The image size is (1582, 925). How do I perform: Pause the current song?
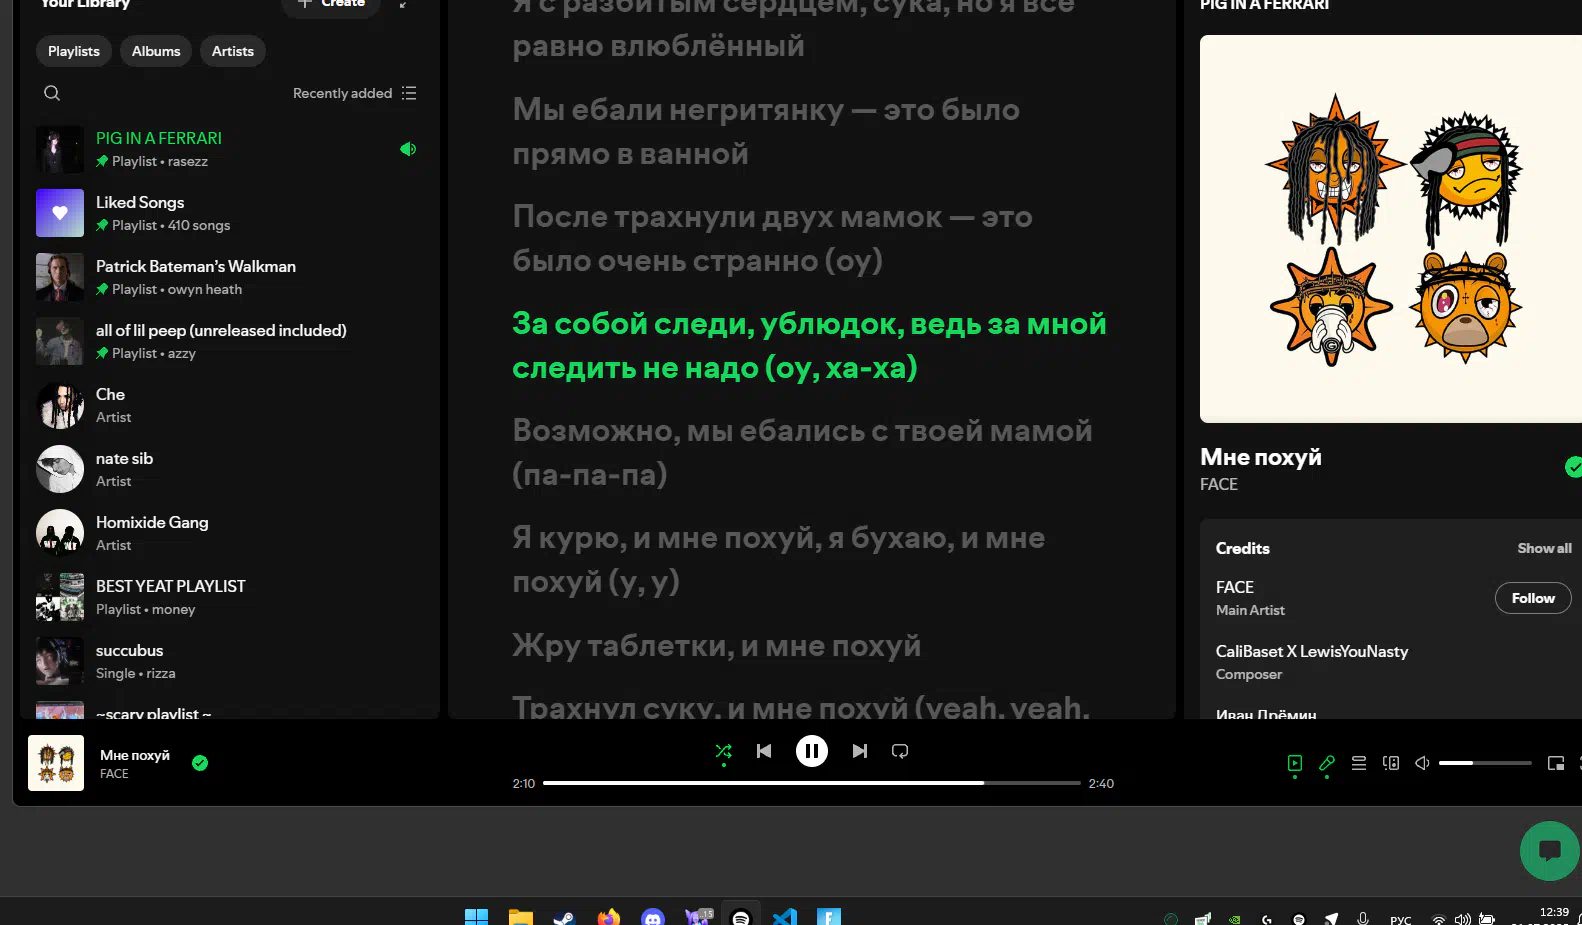point(812,751)
